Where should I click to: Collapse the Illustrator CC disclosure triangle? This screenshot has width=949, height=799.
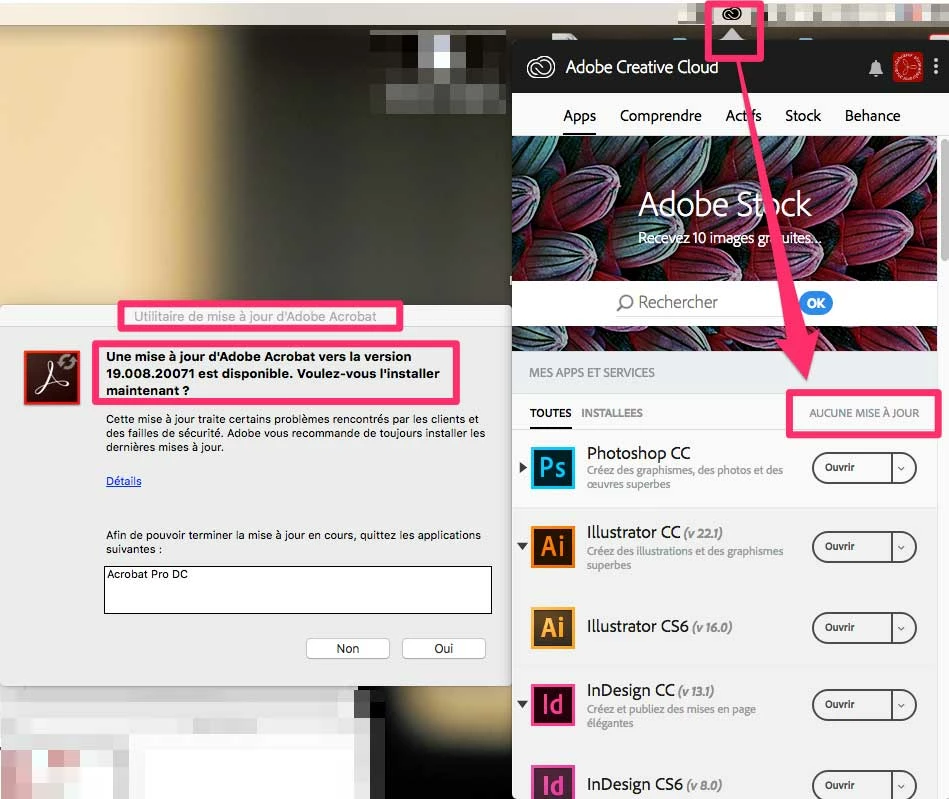(523, 546)
